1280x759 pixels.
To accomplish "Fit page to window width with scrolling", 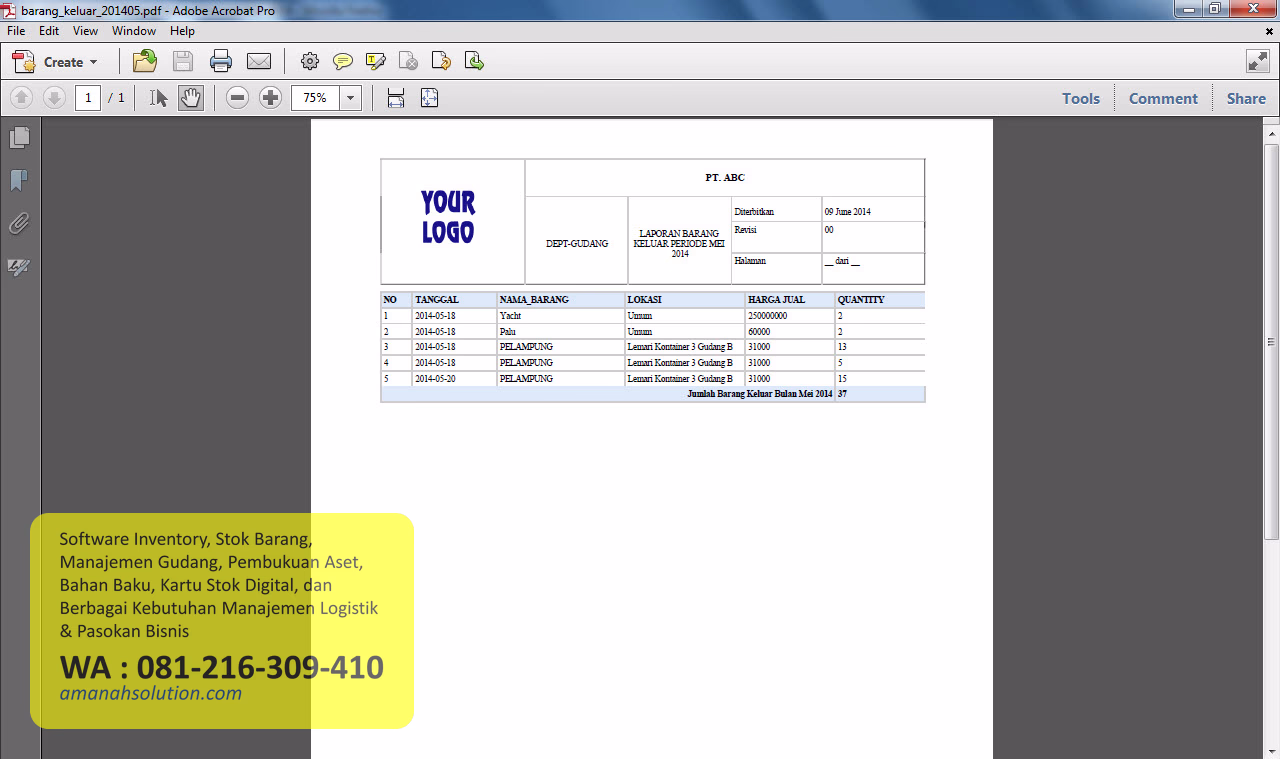I will pyautogui.click(x=396, y=98).
